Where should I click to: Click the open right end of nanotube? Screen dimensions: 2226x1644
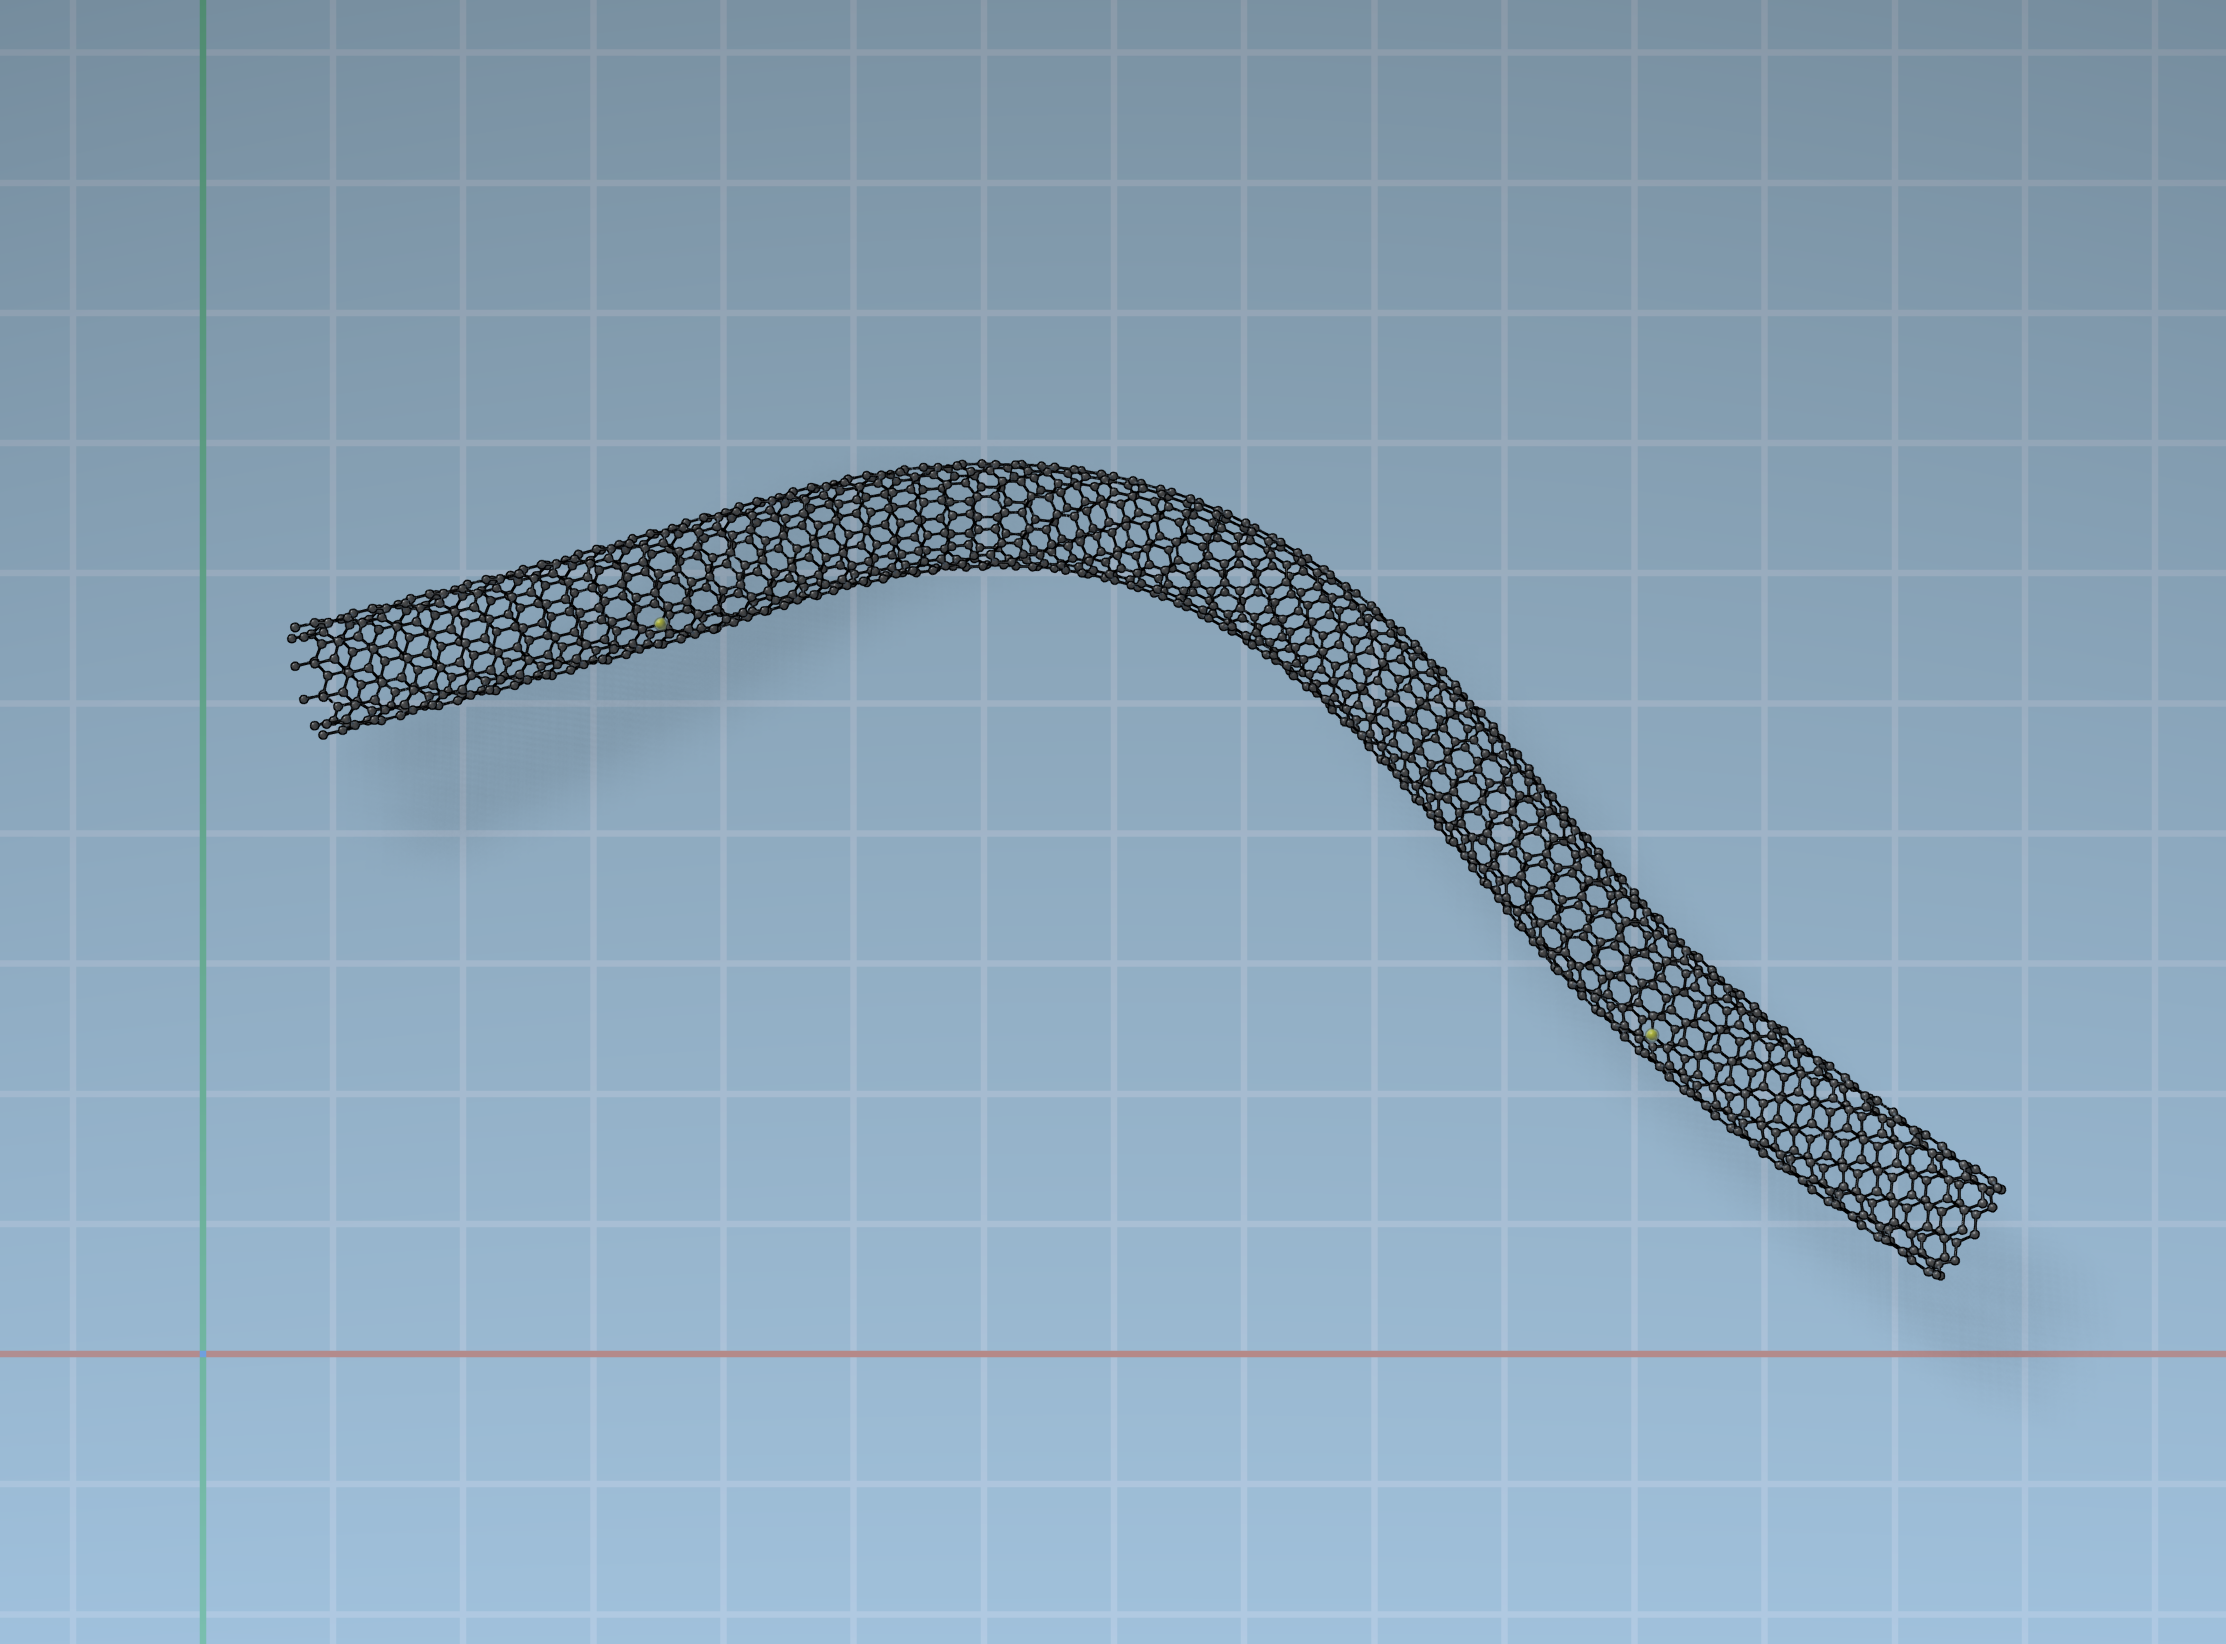1968,1232
